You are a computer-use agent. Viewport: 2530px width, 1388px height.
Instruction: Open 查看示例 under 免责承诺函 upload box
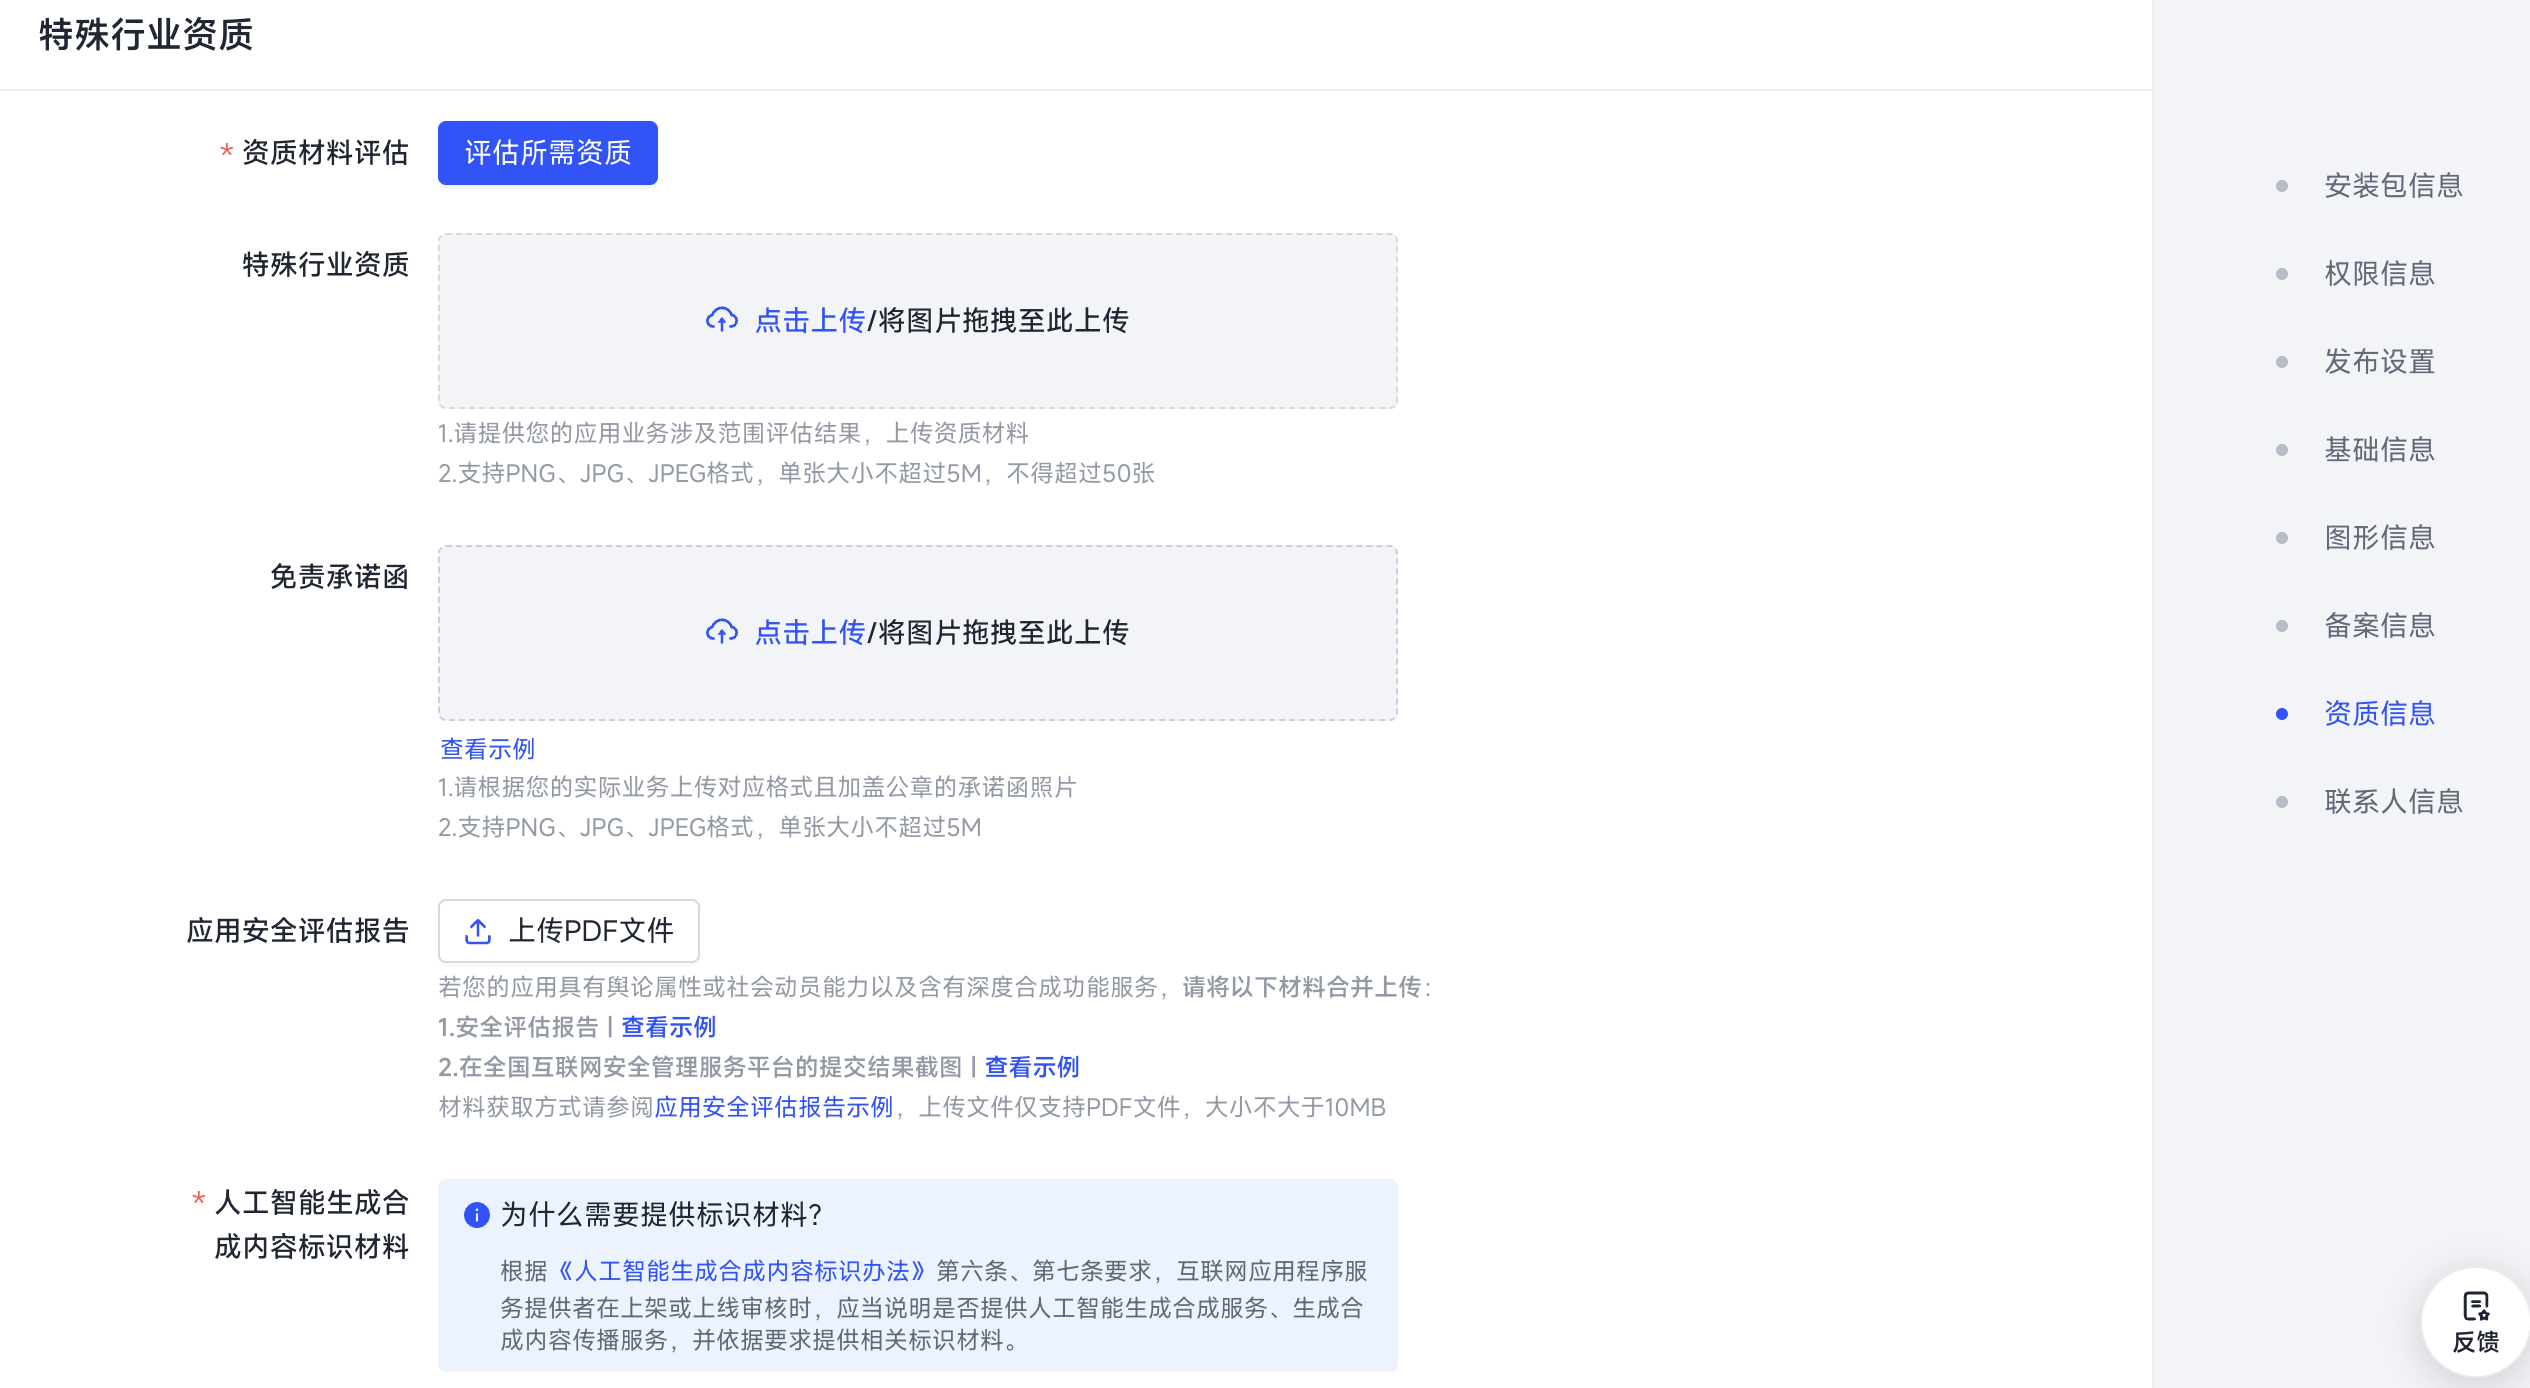[487, 749]
